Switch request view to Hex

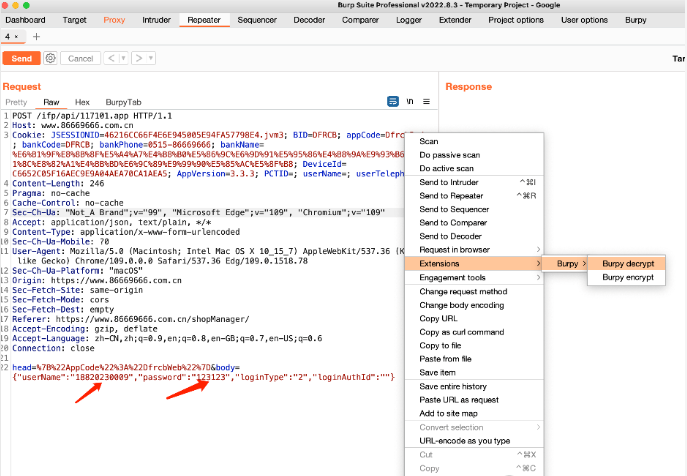[82, 102]
